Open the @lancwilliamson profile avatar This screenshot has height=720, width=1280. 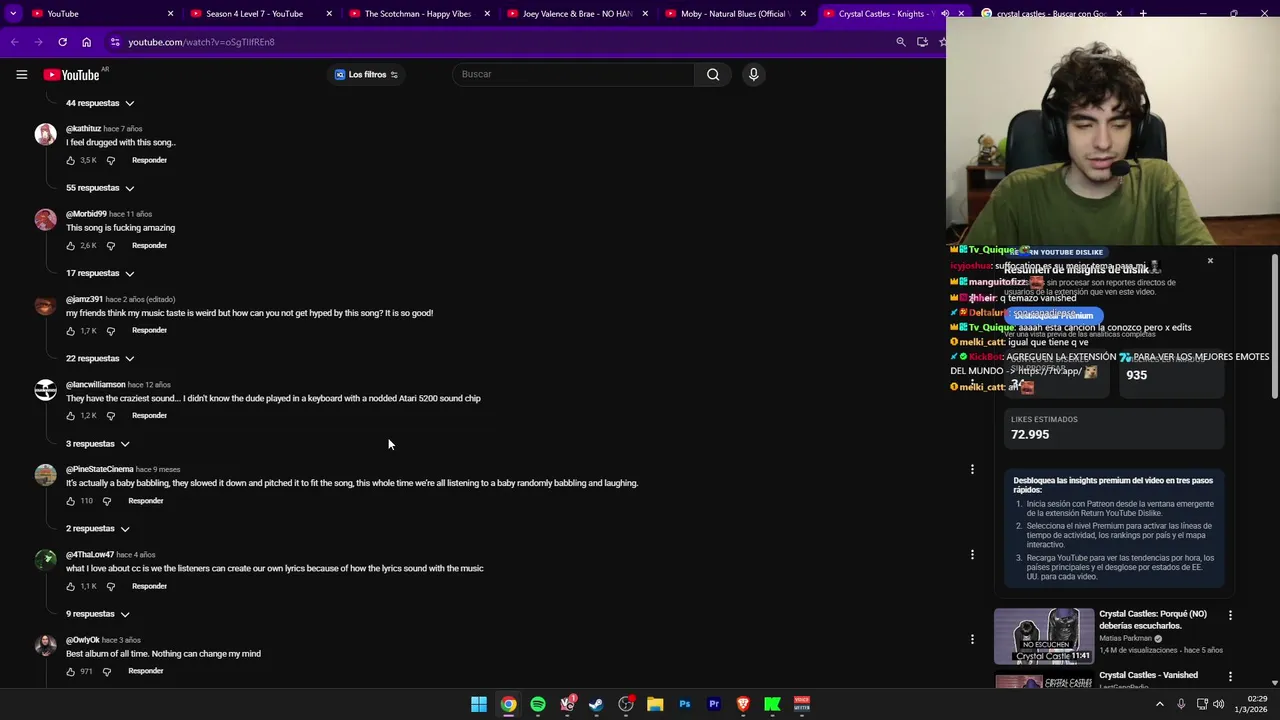[x=45, y=391]
